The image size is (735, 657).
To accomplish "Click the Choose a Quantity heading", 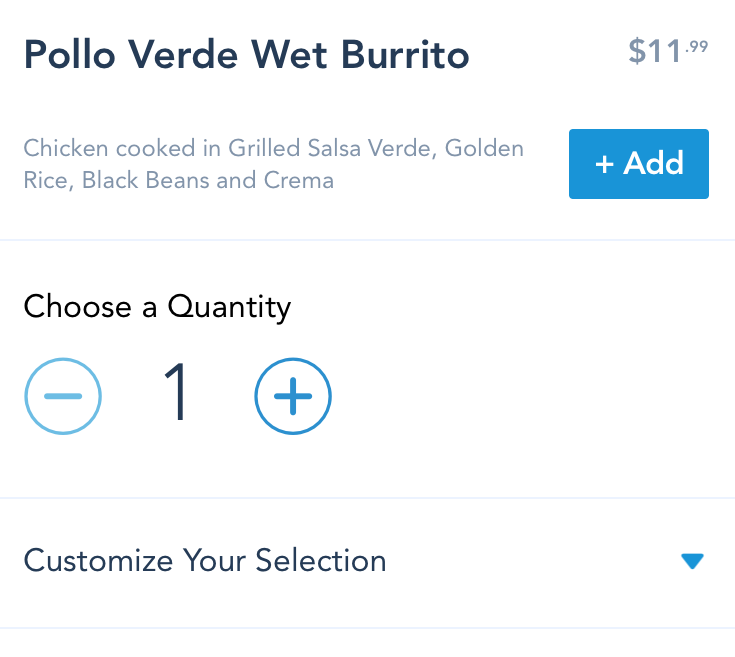I will [157, 306].
